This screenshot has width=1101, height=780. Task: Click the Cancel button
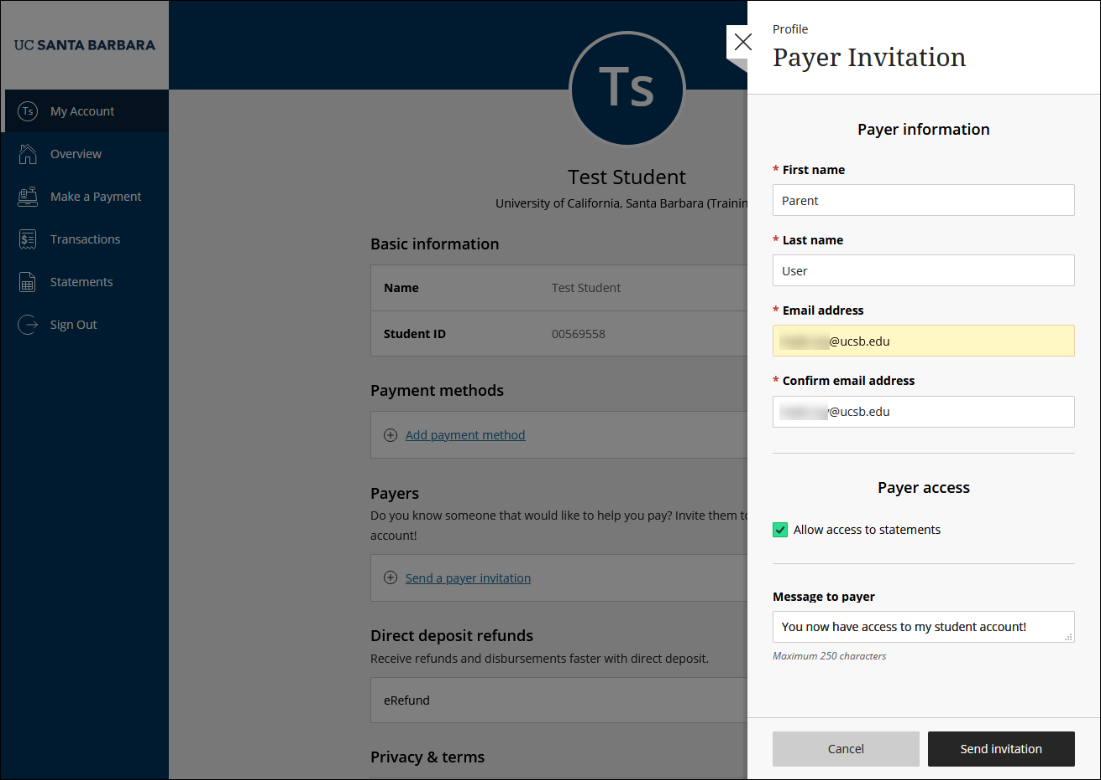(845, 748)
